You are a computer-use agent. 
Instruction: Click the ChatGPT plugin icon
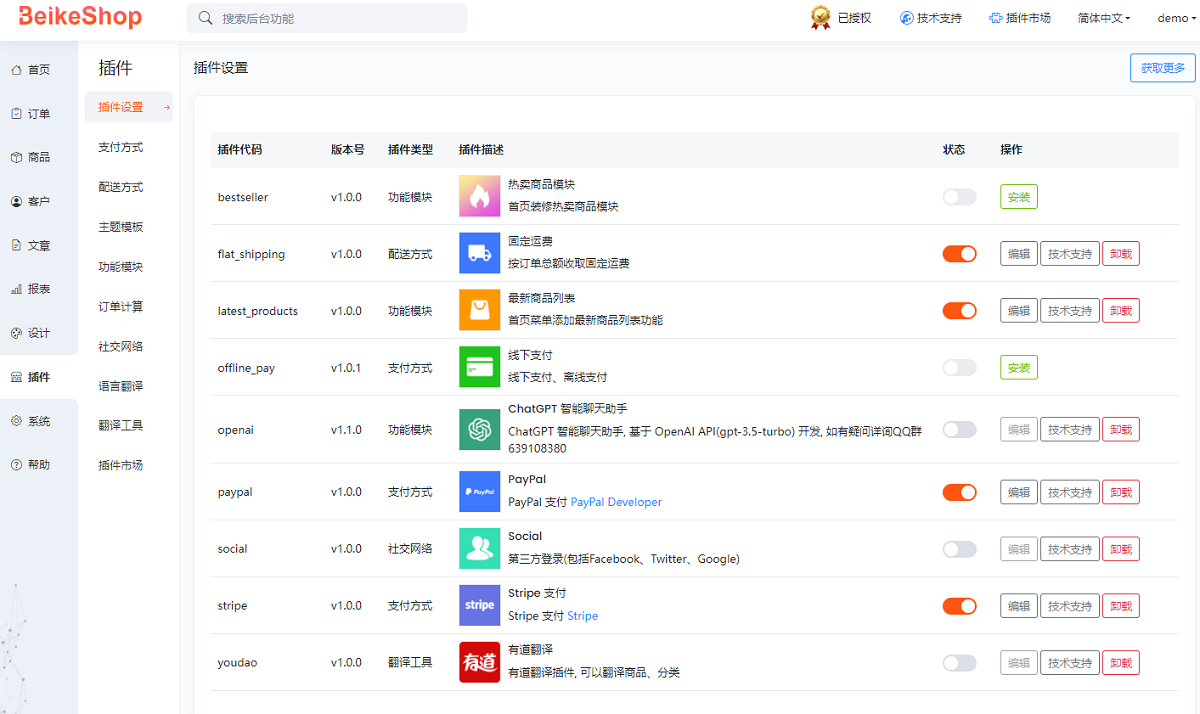[x=479, y=430]
